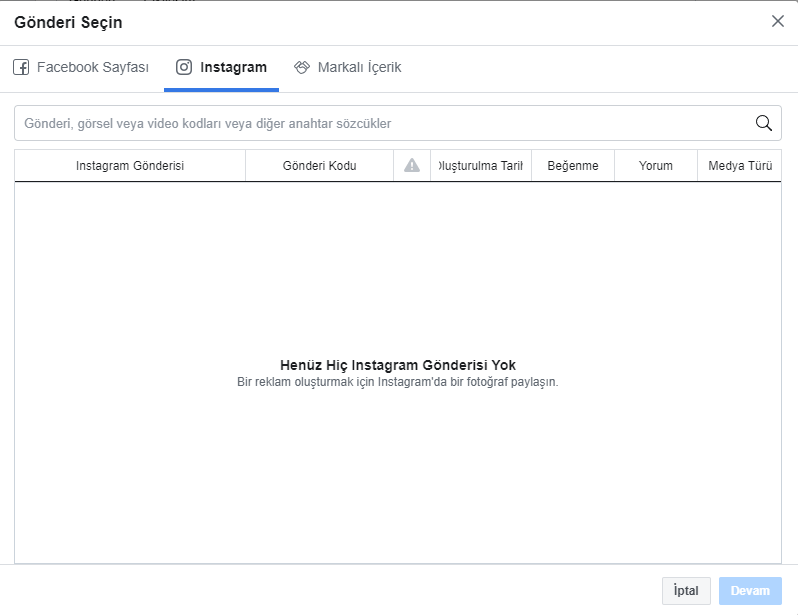Image resolution: width=798 pixels, height=615 pixels.
Task: Click the Instagram camera icon
Action: pos(184,67)
